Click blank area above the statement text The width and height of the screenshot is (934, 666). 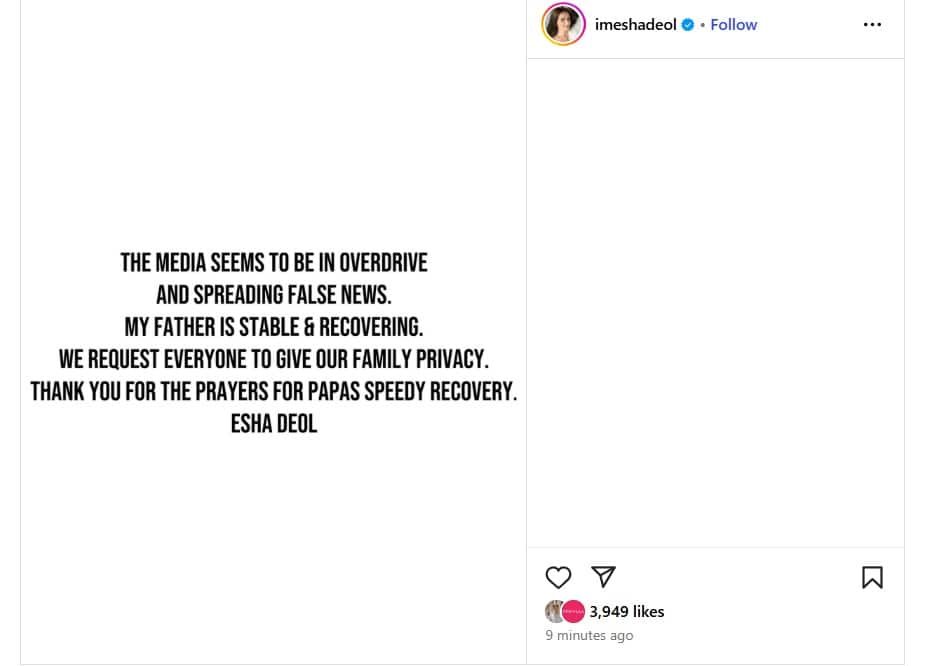[273, 120]
